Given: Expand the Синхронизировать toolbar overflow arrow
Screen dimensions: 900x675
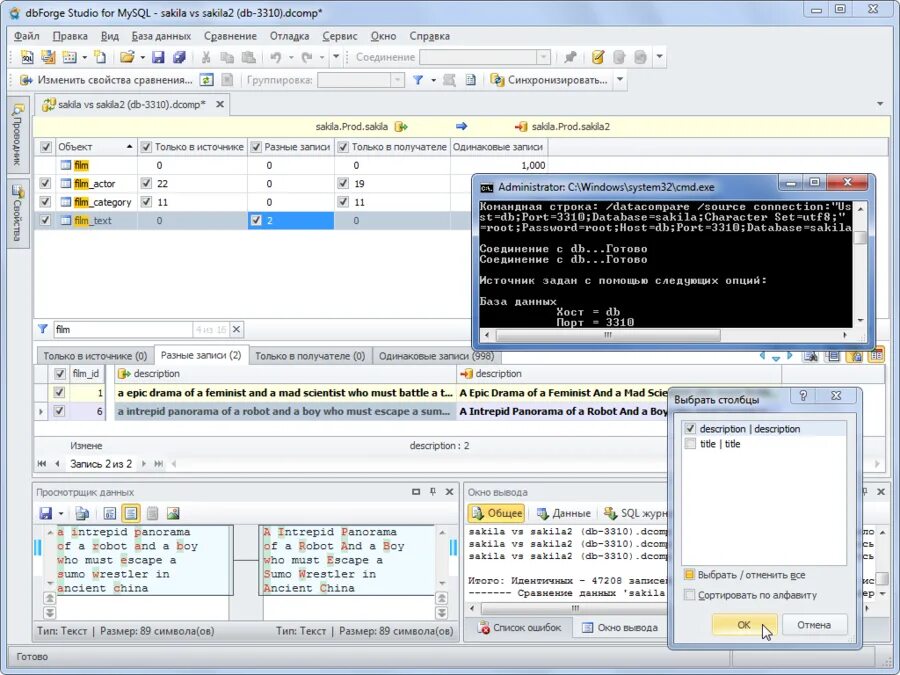Looking at the screenshot, I should pos(620,80).
